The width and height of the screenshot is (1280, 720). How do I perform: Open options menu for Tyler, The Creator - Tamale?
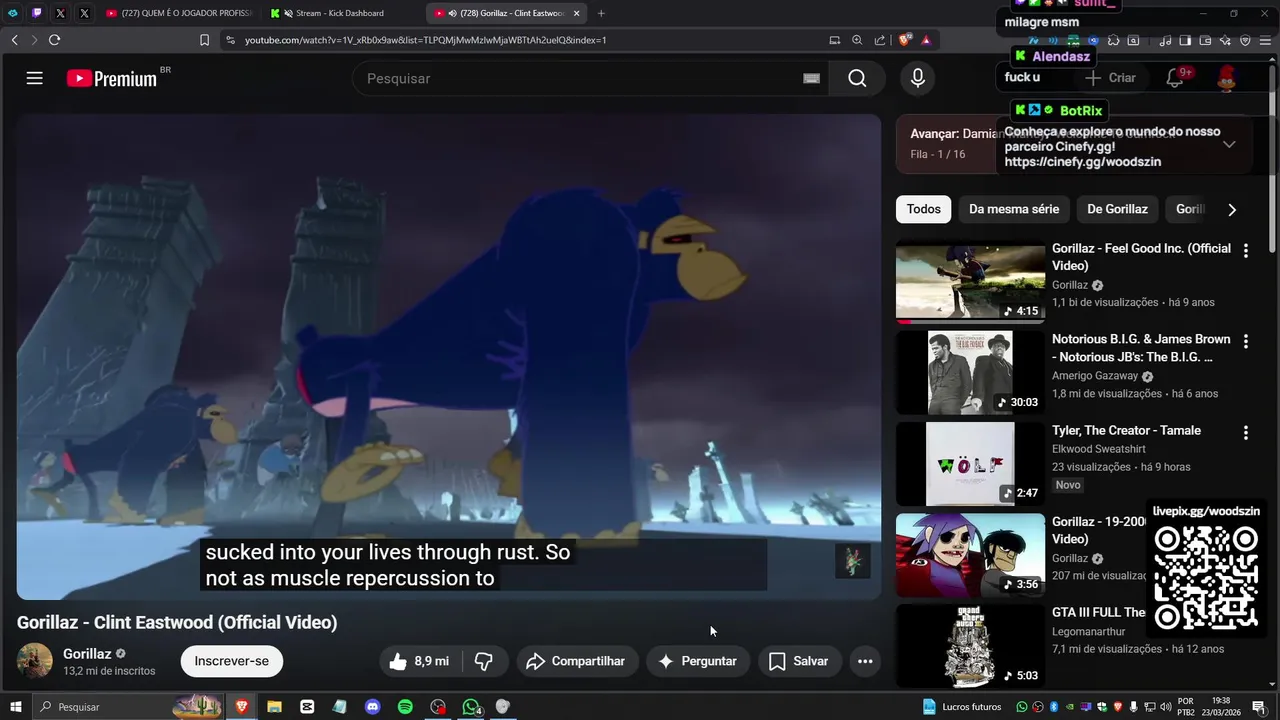(x=1246, y=433)
